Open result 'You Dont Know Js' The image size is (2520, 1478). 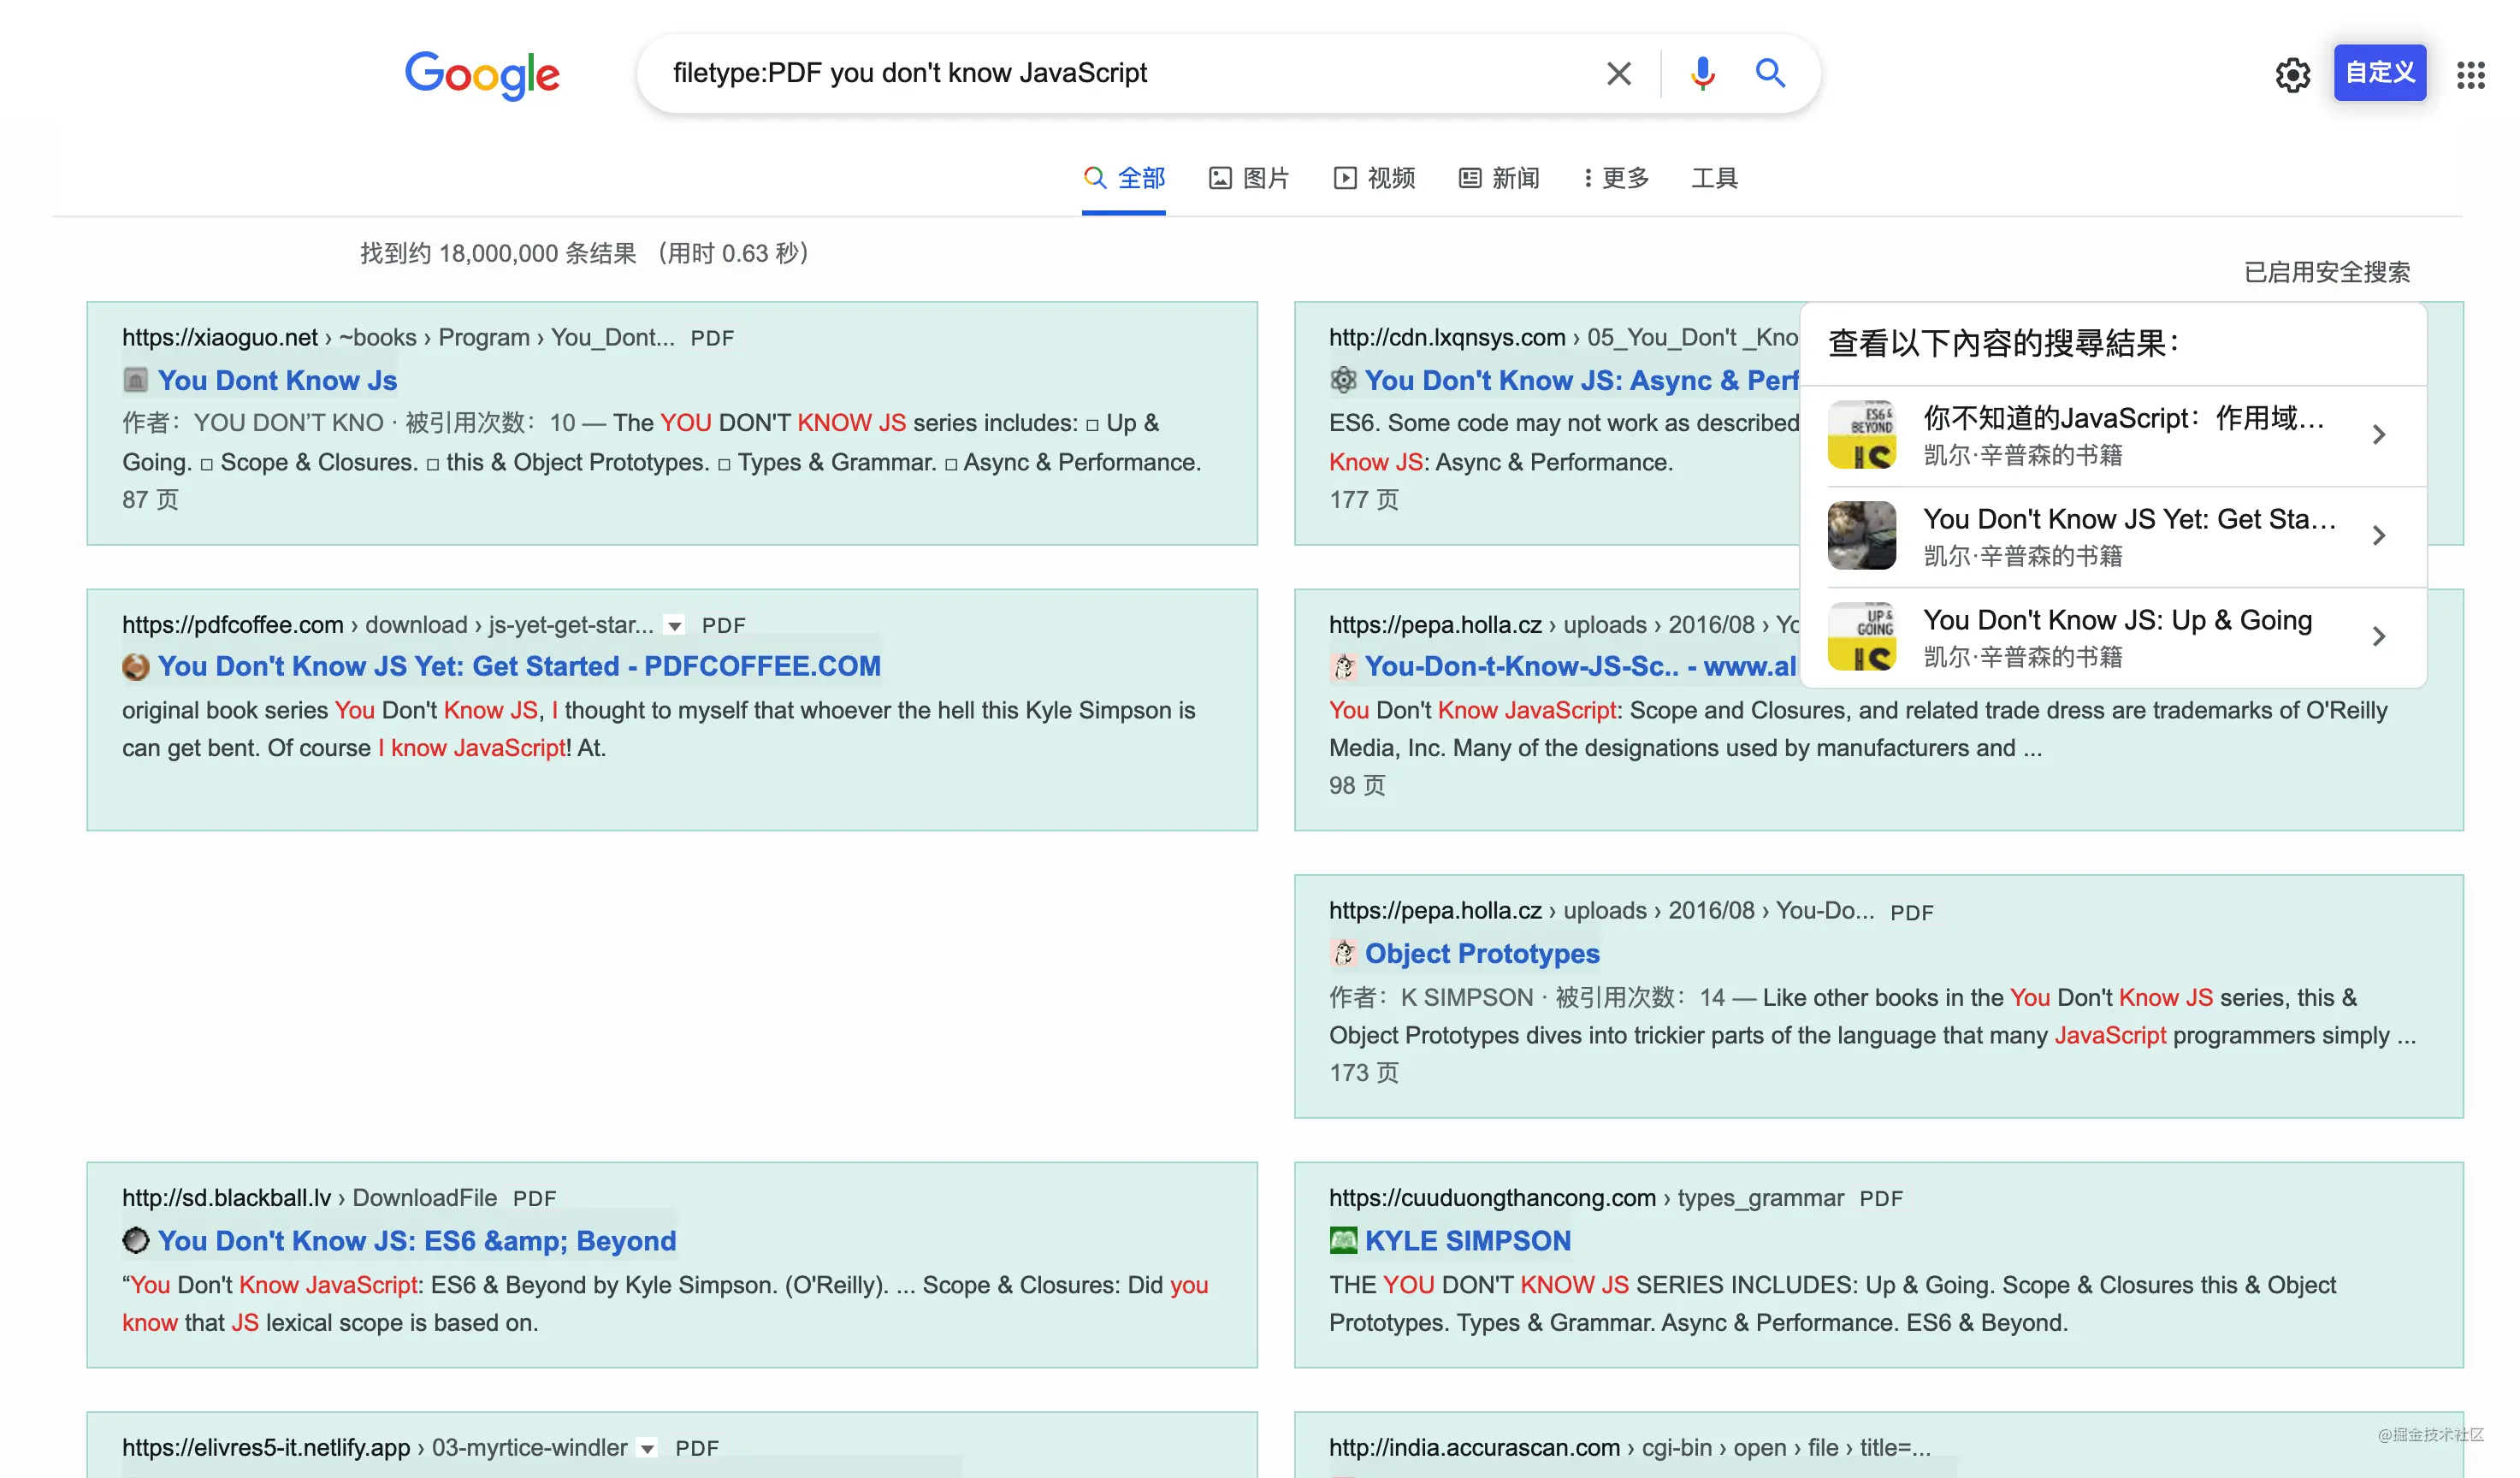(x=277, y=380)
